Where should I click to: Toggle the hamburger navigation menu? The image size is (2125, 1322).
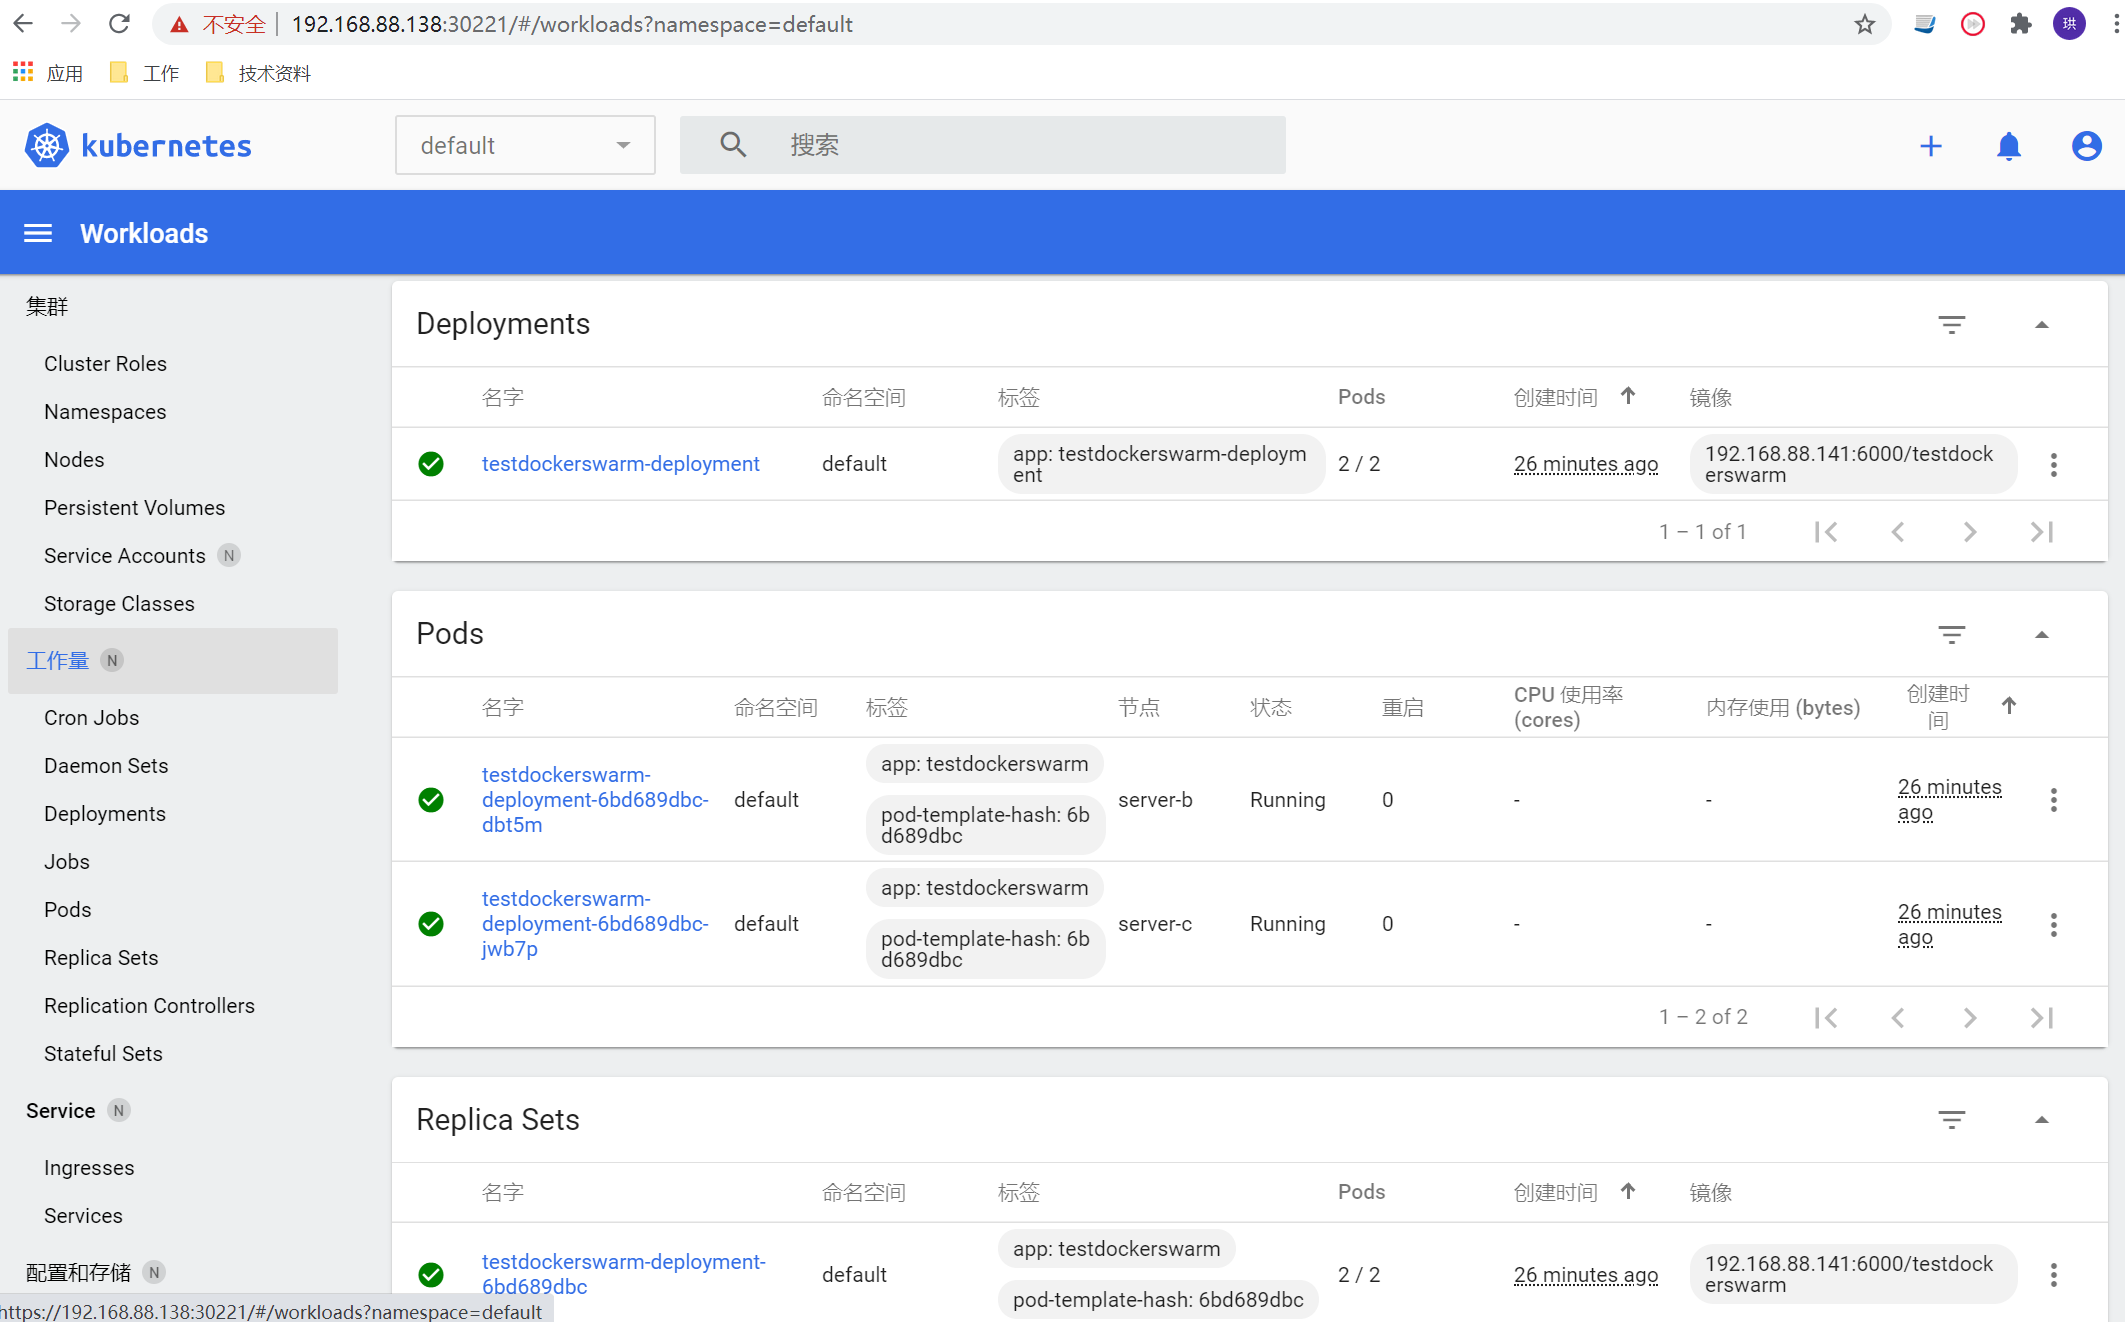pyautogui.click(x=38, y=233)
